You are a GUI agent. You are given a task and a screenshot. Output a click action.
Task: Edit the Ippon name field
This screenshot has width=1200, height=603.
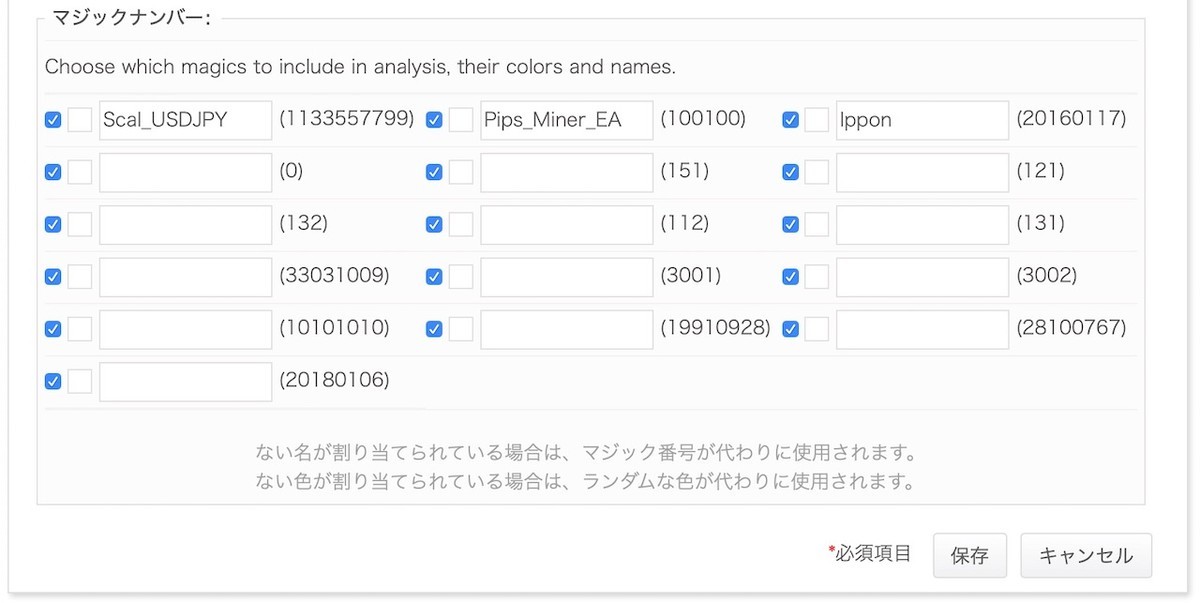point(922,120)
